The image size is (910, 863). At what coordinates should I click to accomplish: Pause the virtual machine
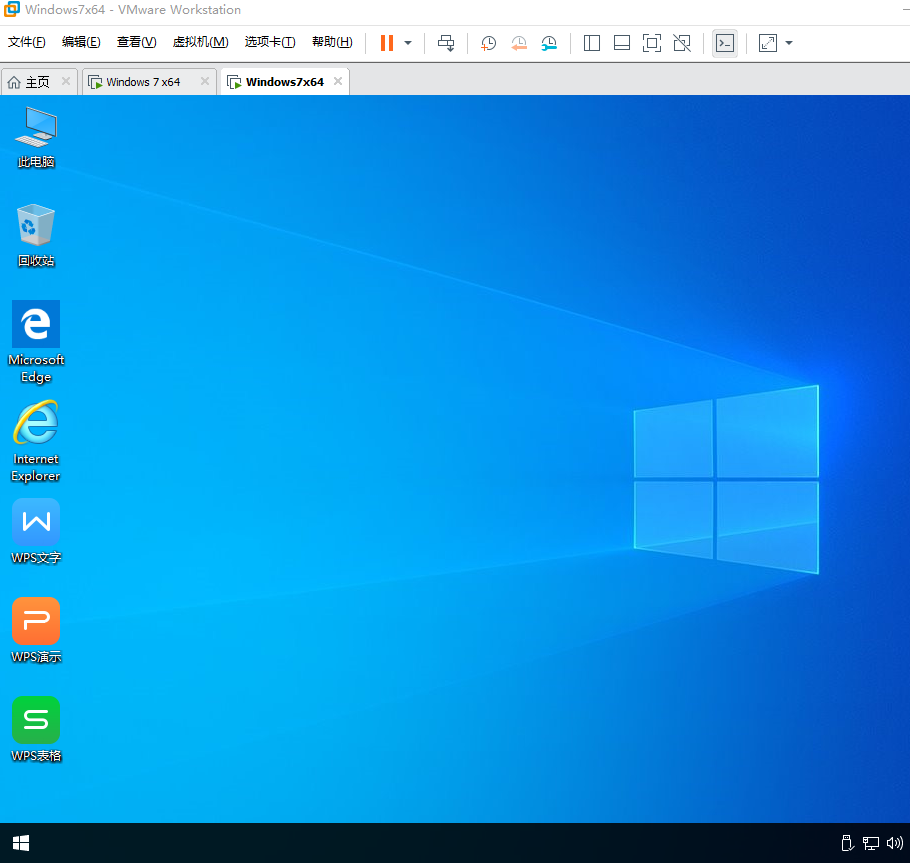(387, 43)
